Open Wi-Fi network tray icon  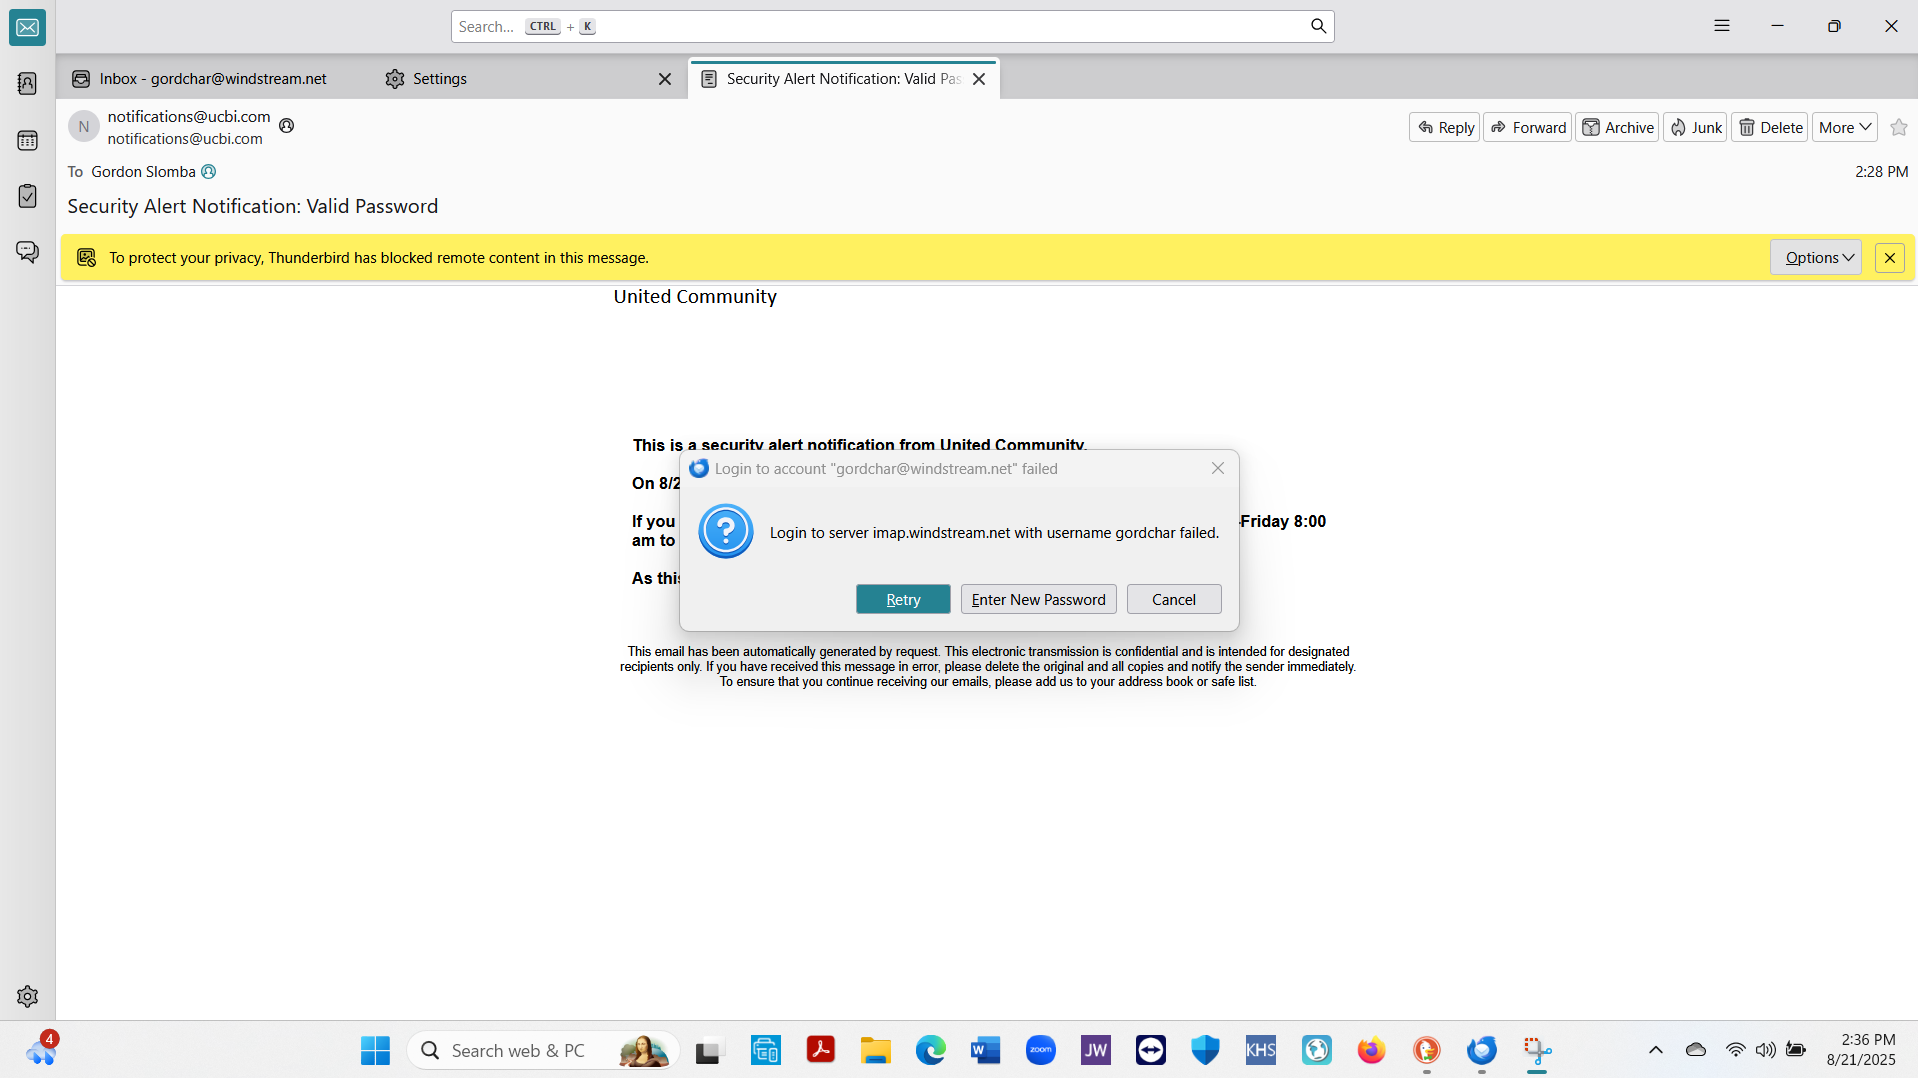click(1736, 1050)
